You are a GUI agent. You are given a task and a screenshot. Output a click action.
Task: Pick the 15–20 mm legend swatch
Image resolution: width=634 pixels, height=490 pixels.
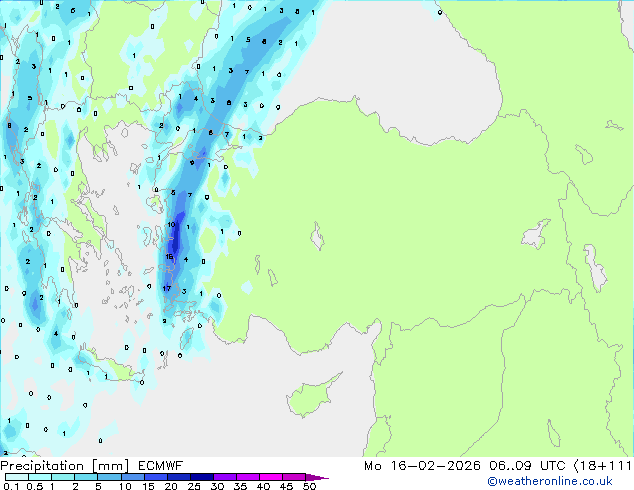155,477
